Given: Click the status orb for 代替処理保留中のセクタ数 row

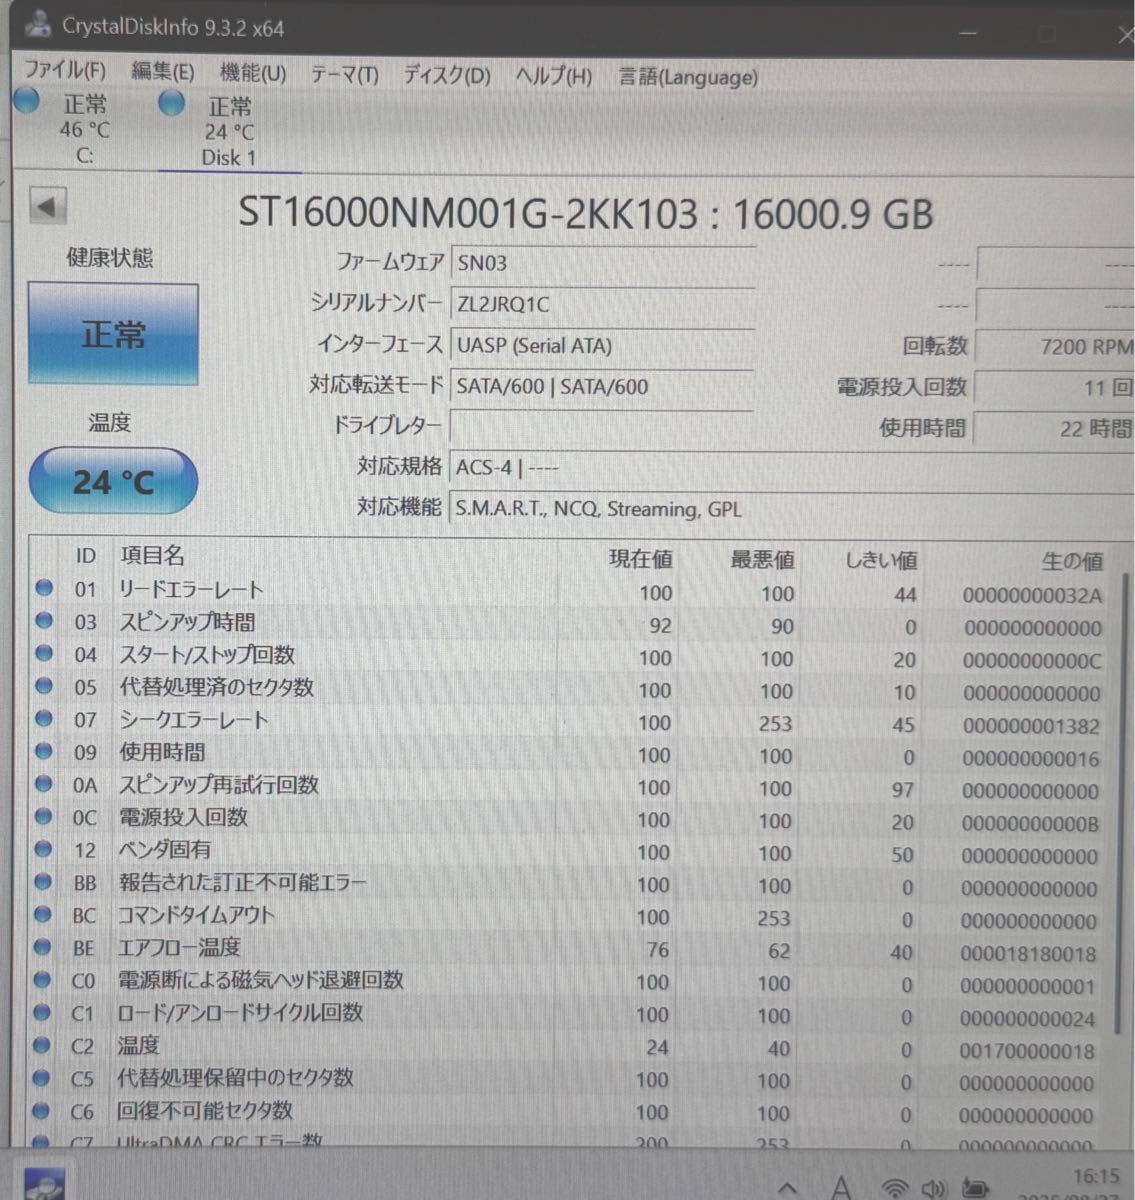Looking at the screenshot, I should (x=42, y=1078).
